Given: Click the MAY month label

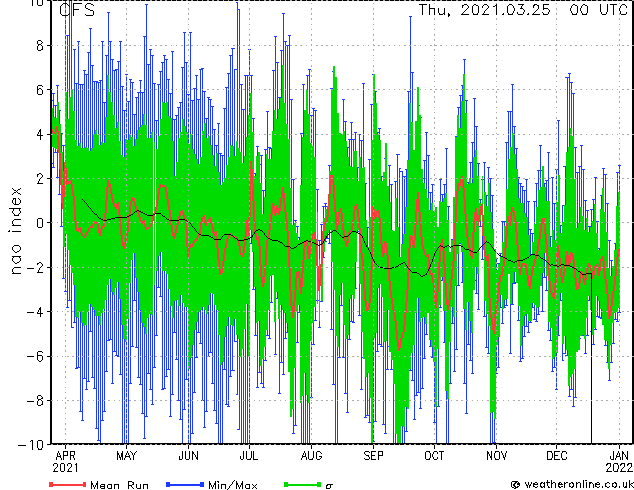Looking at the screenshot, I should (x=127, y=456).
